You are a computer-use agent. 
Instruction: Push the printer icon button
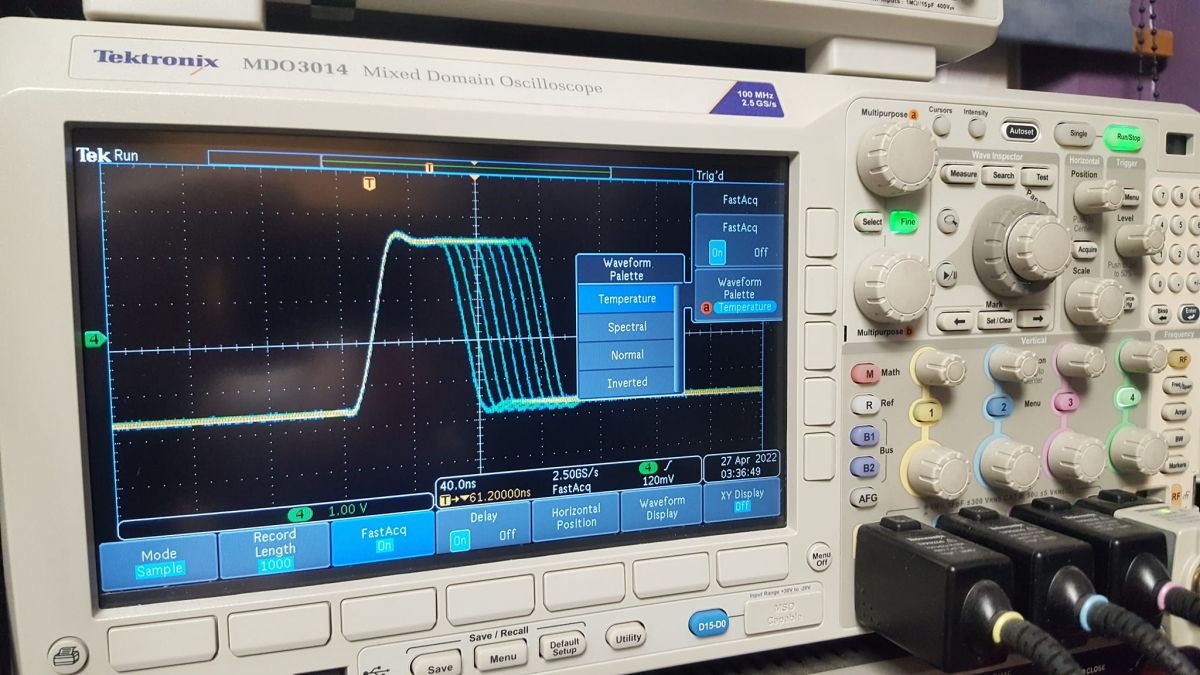69,656
